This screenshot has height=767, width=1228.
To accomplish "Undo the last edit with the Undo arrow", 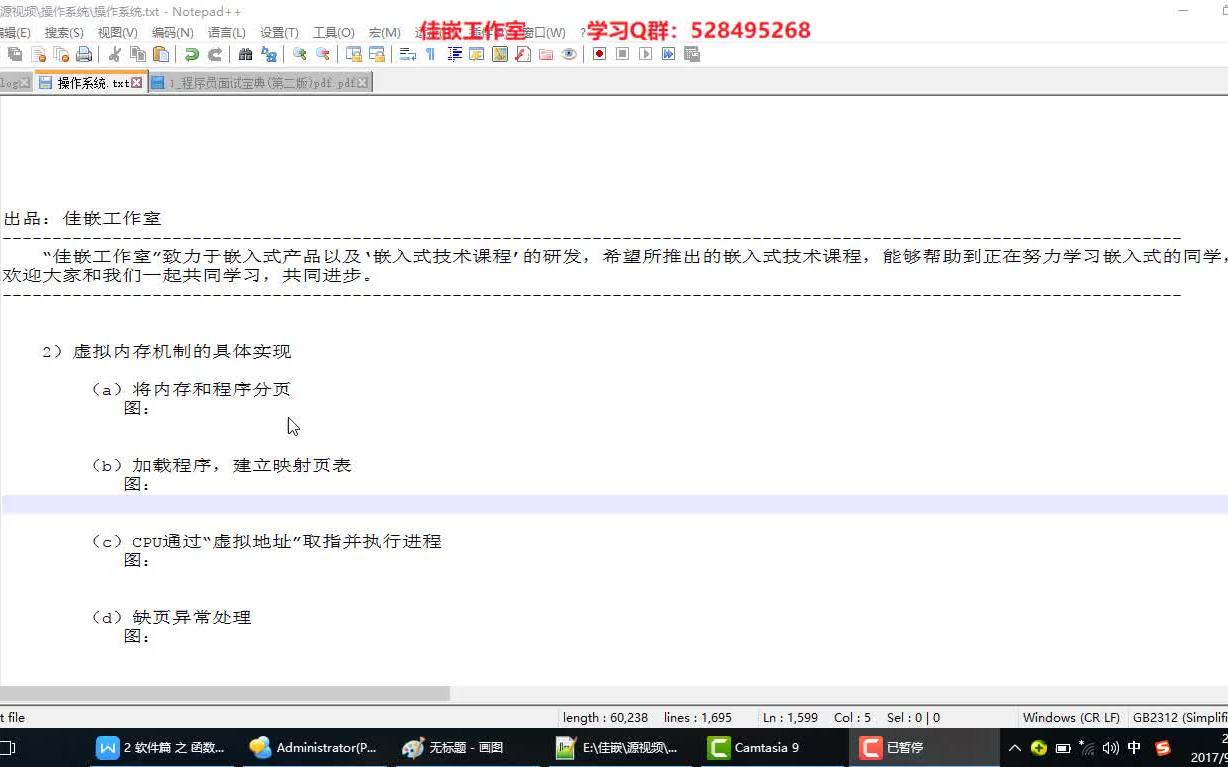I will [189, 55].
